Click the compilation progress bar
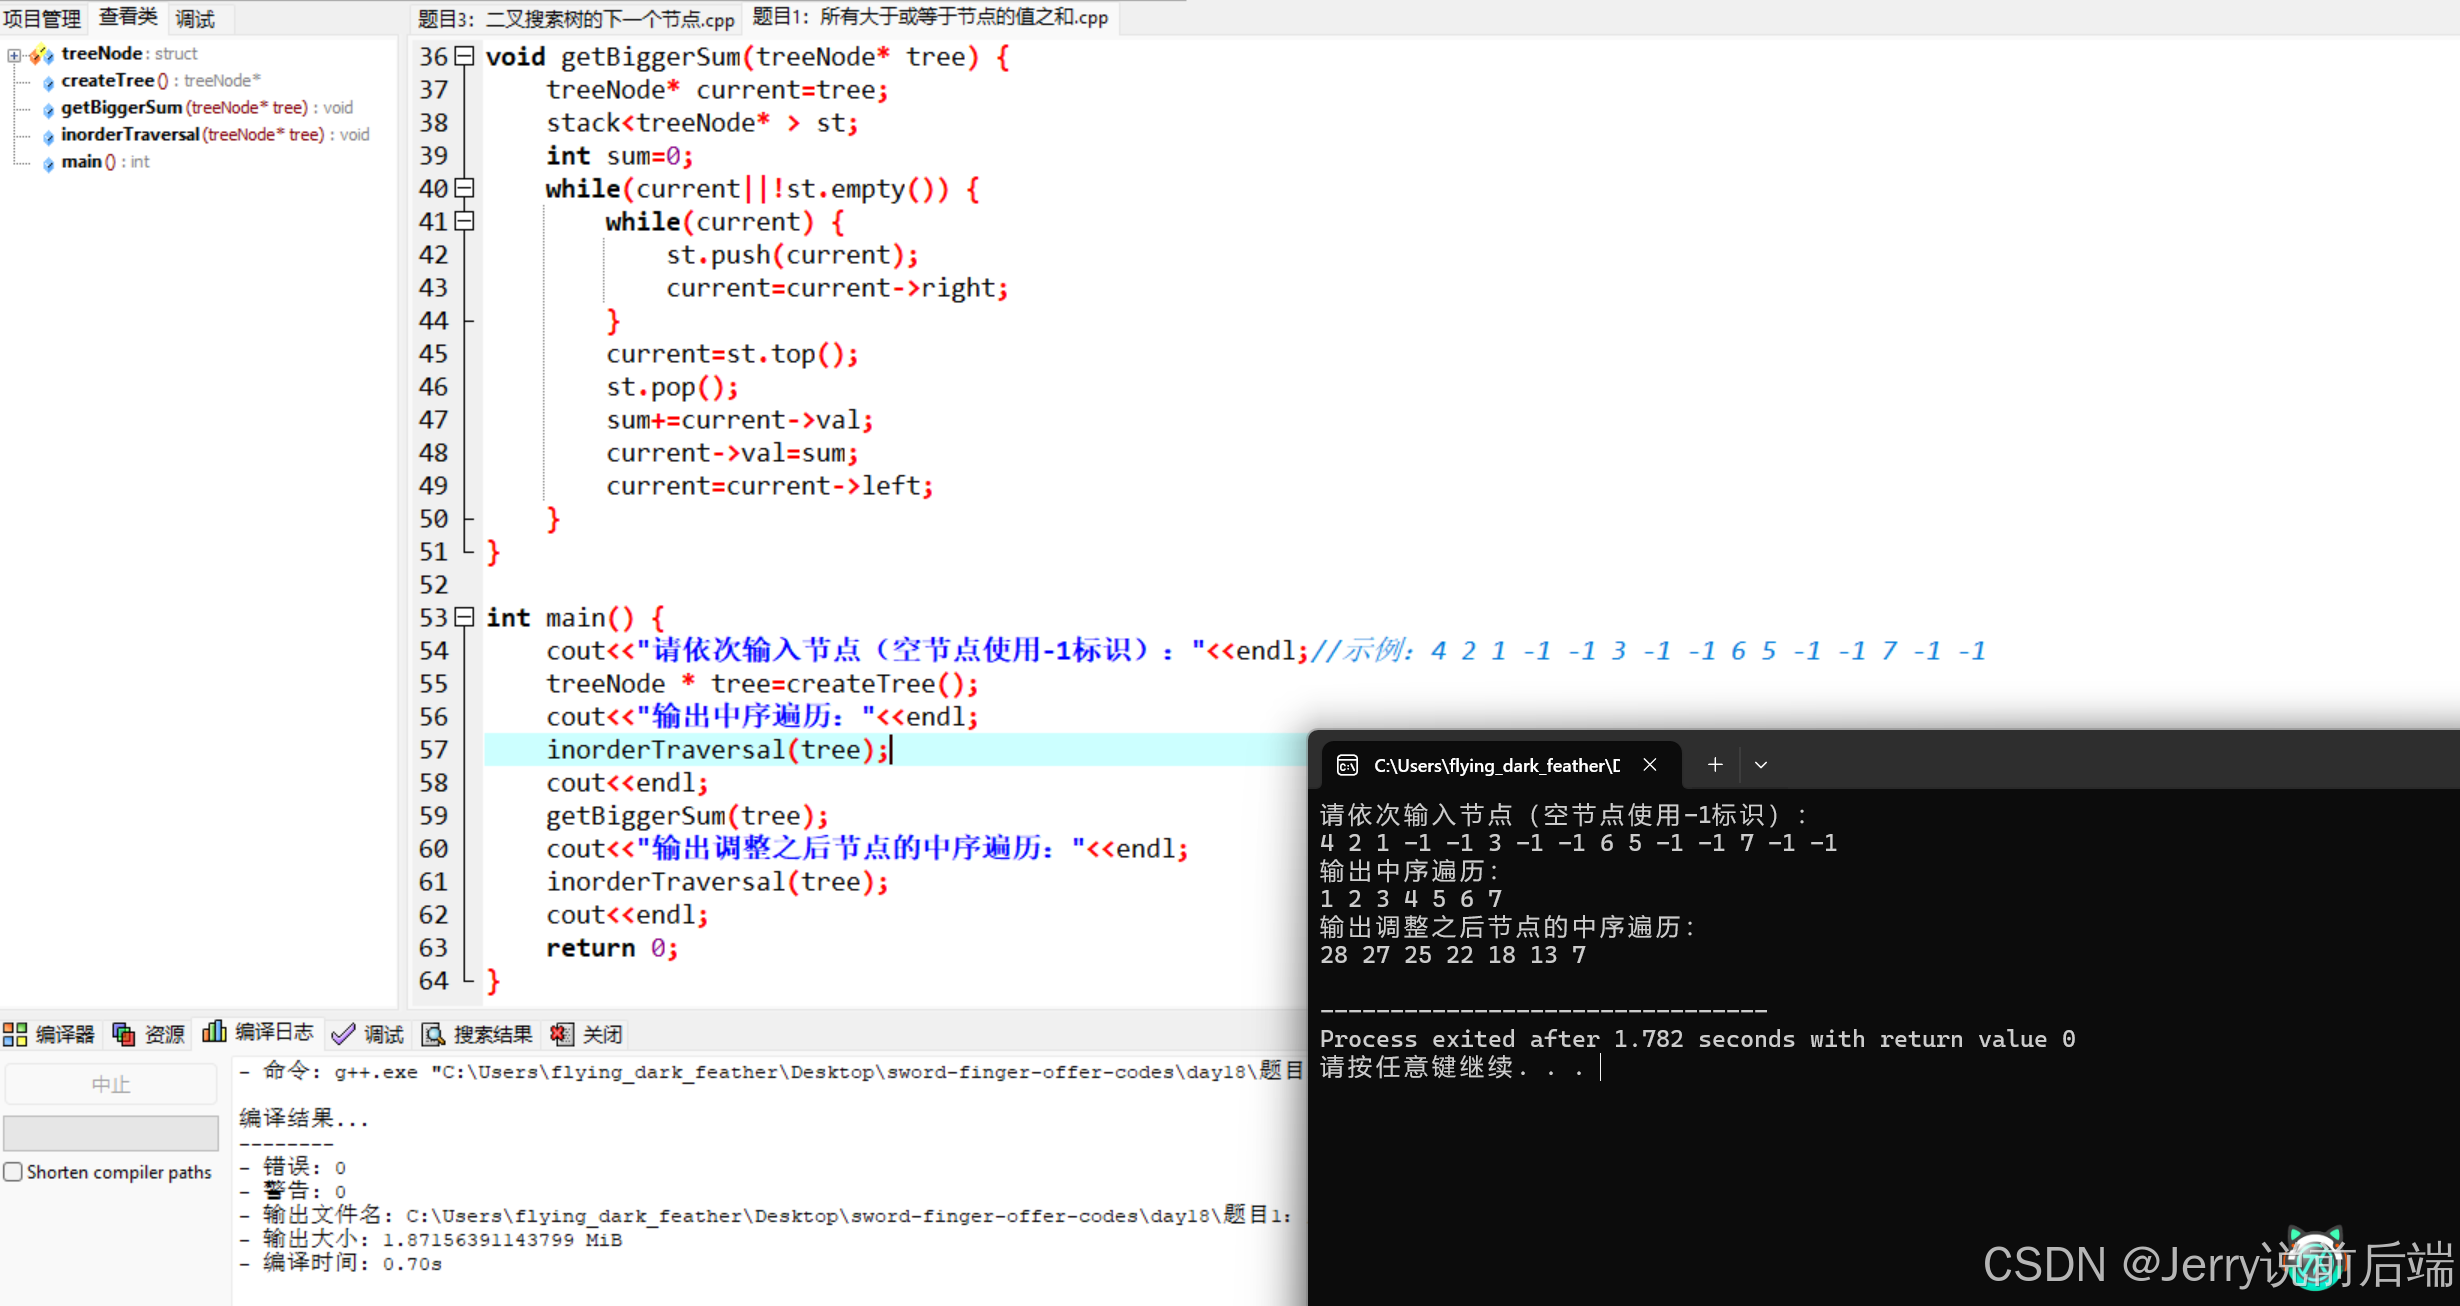2460x1306 pixels. click(110, 1133)
